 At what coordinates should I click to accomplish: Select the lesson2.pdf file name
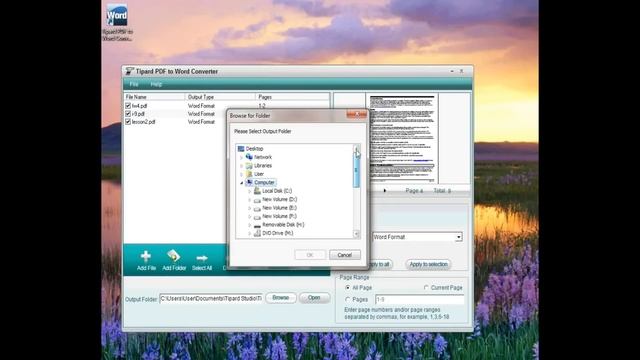coord(144,122)
